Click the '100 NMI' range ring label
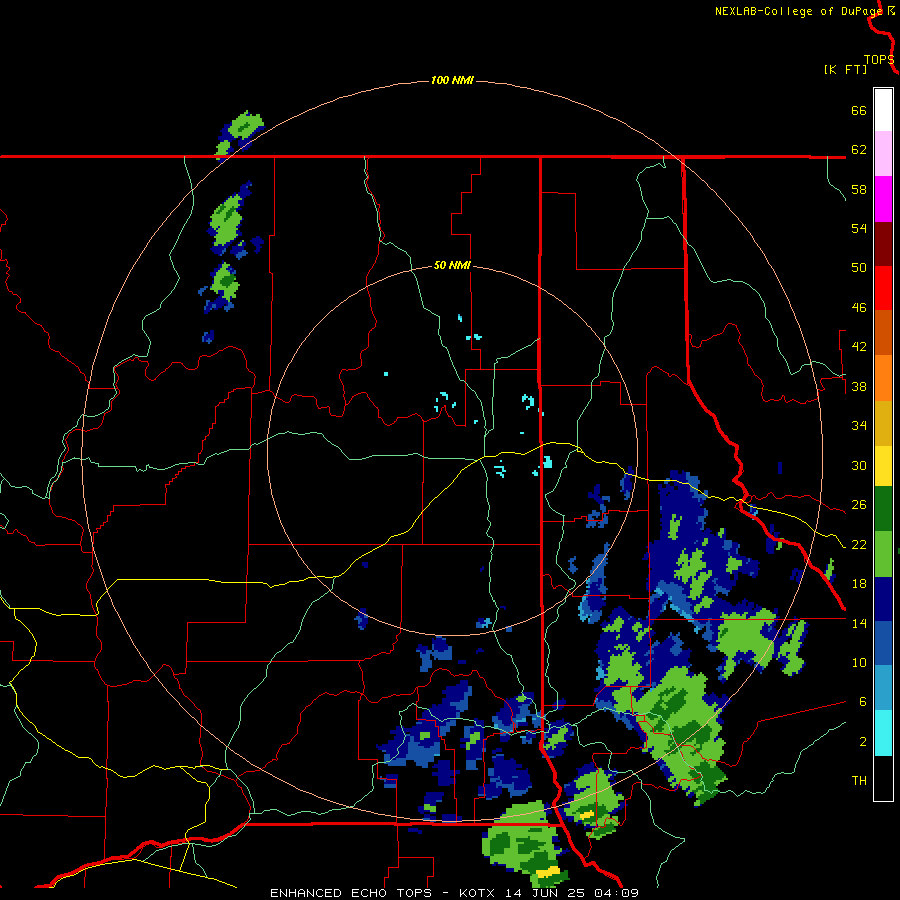Image resolution: width=900 pixels, height=900 pixels. point(452,80)
